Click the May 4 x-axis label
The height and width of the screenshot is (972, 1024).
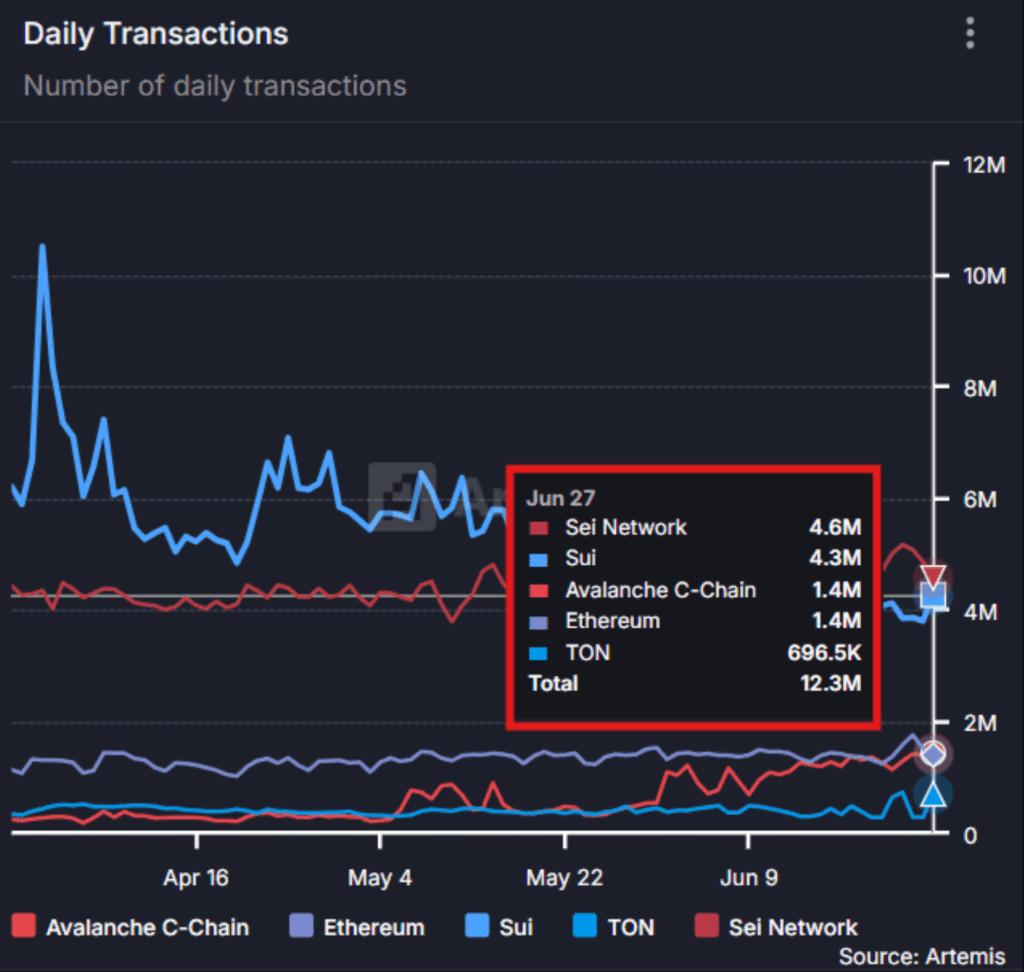click(380, 877)
